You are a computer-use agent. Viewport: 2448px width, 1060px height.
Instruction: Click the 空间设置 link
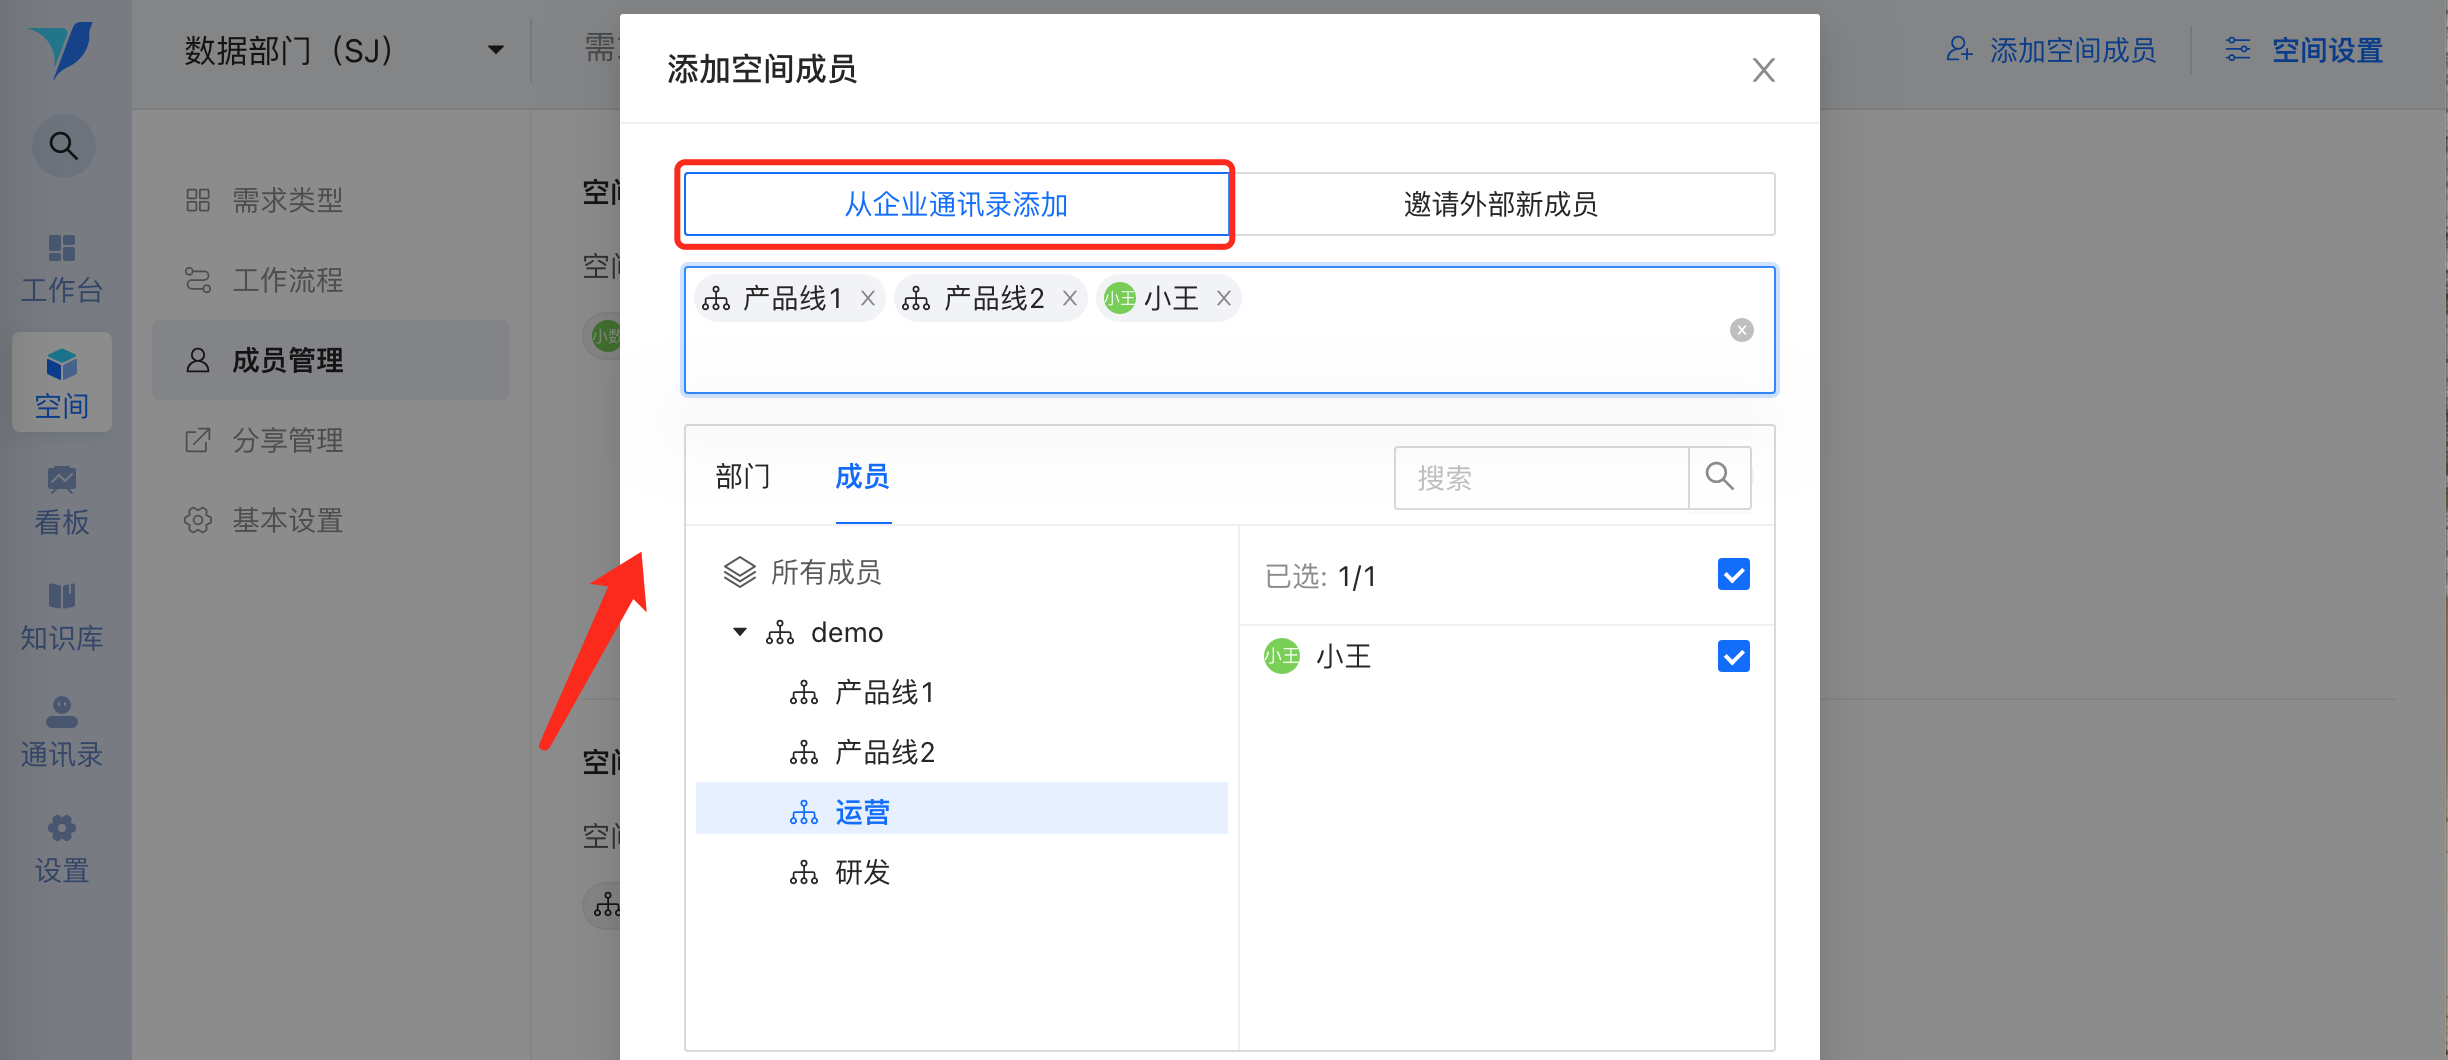[2326, 50]
